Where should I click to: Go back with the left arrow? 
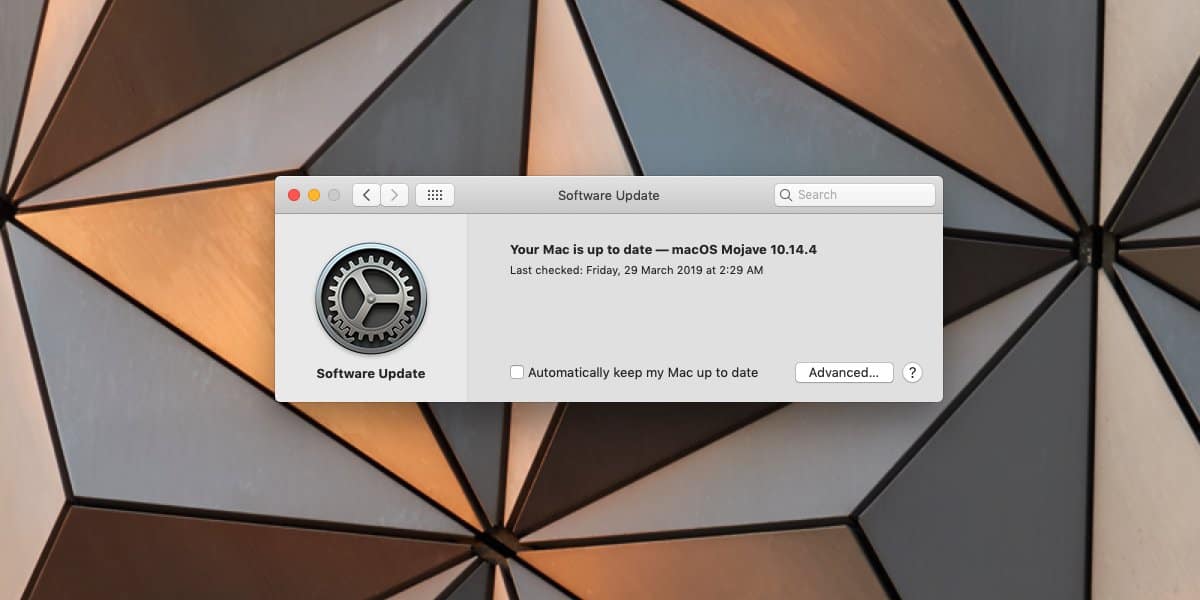(367, 195)
